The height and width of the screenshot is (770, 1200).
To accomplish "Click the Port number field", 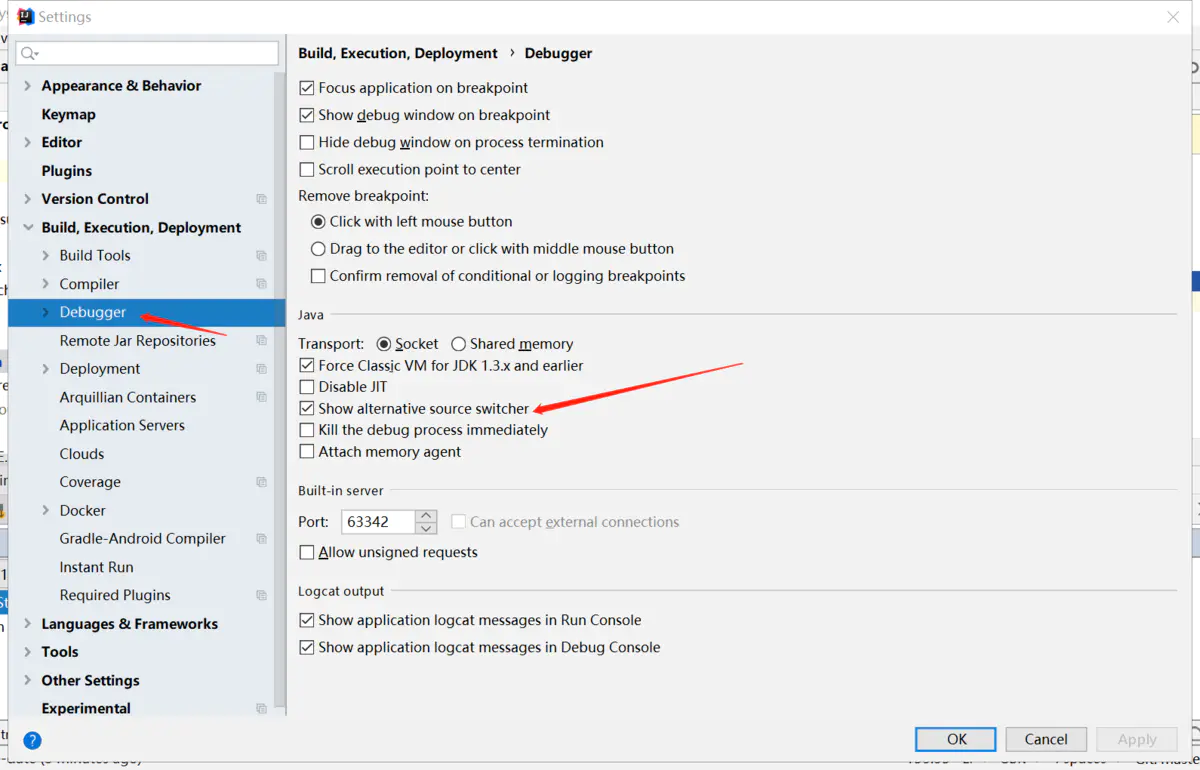I will (x=379, y=522).
